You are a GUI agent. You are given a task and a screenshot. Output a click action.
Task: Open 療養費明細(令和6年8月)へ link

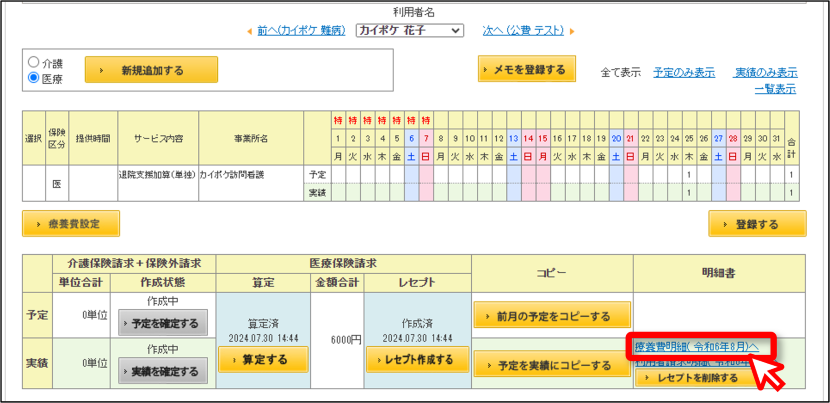coord(697,346)
